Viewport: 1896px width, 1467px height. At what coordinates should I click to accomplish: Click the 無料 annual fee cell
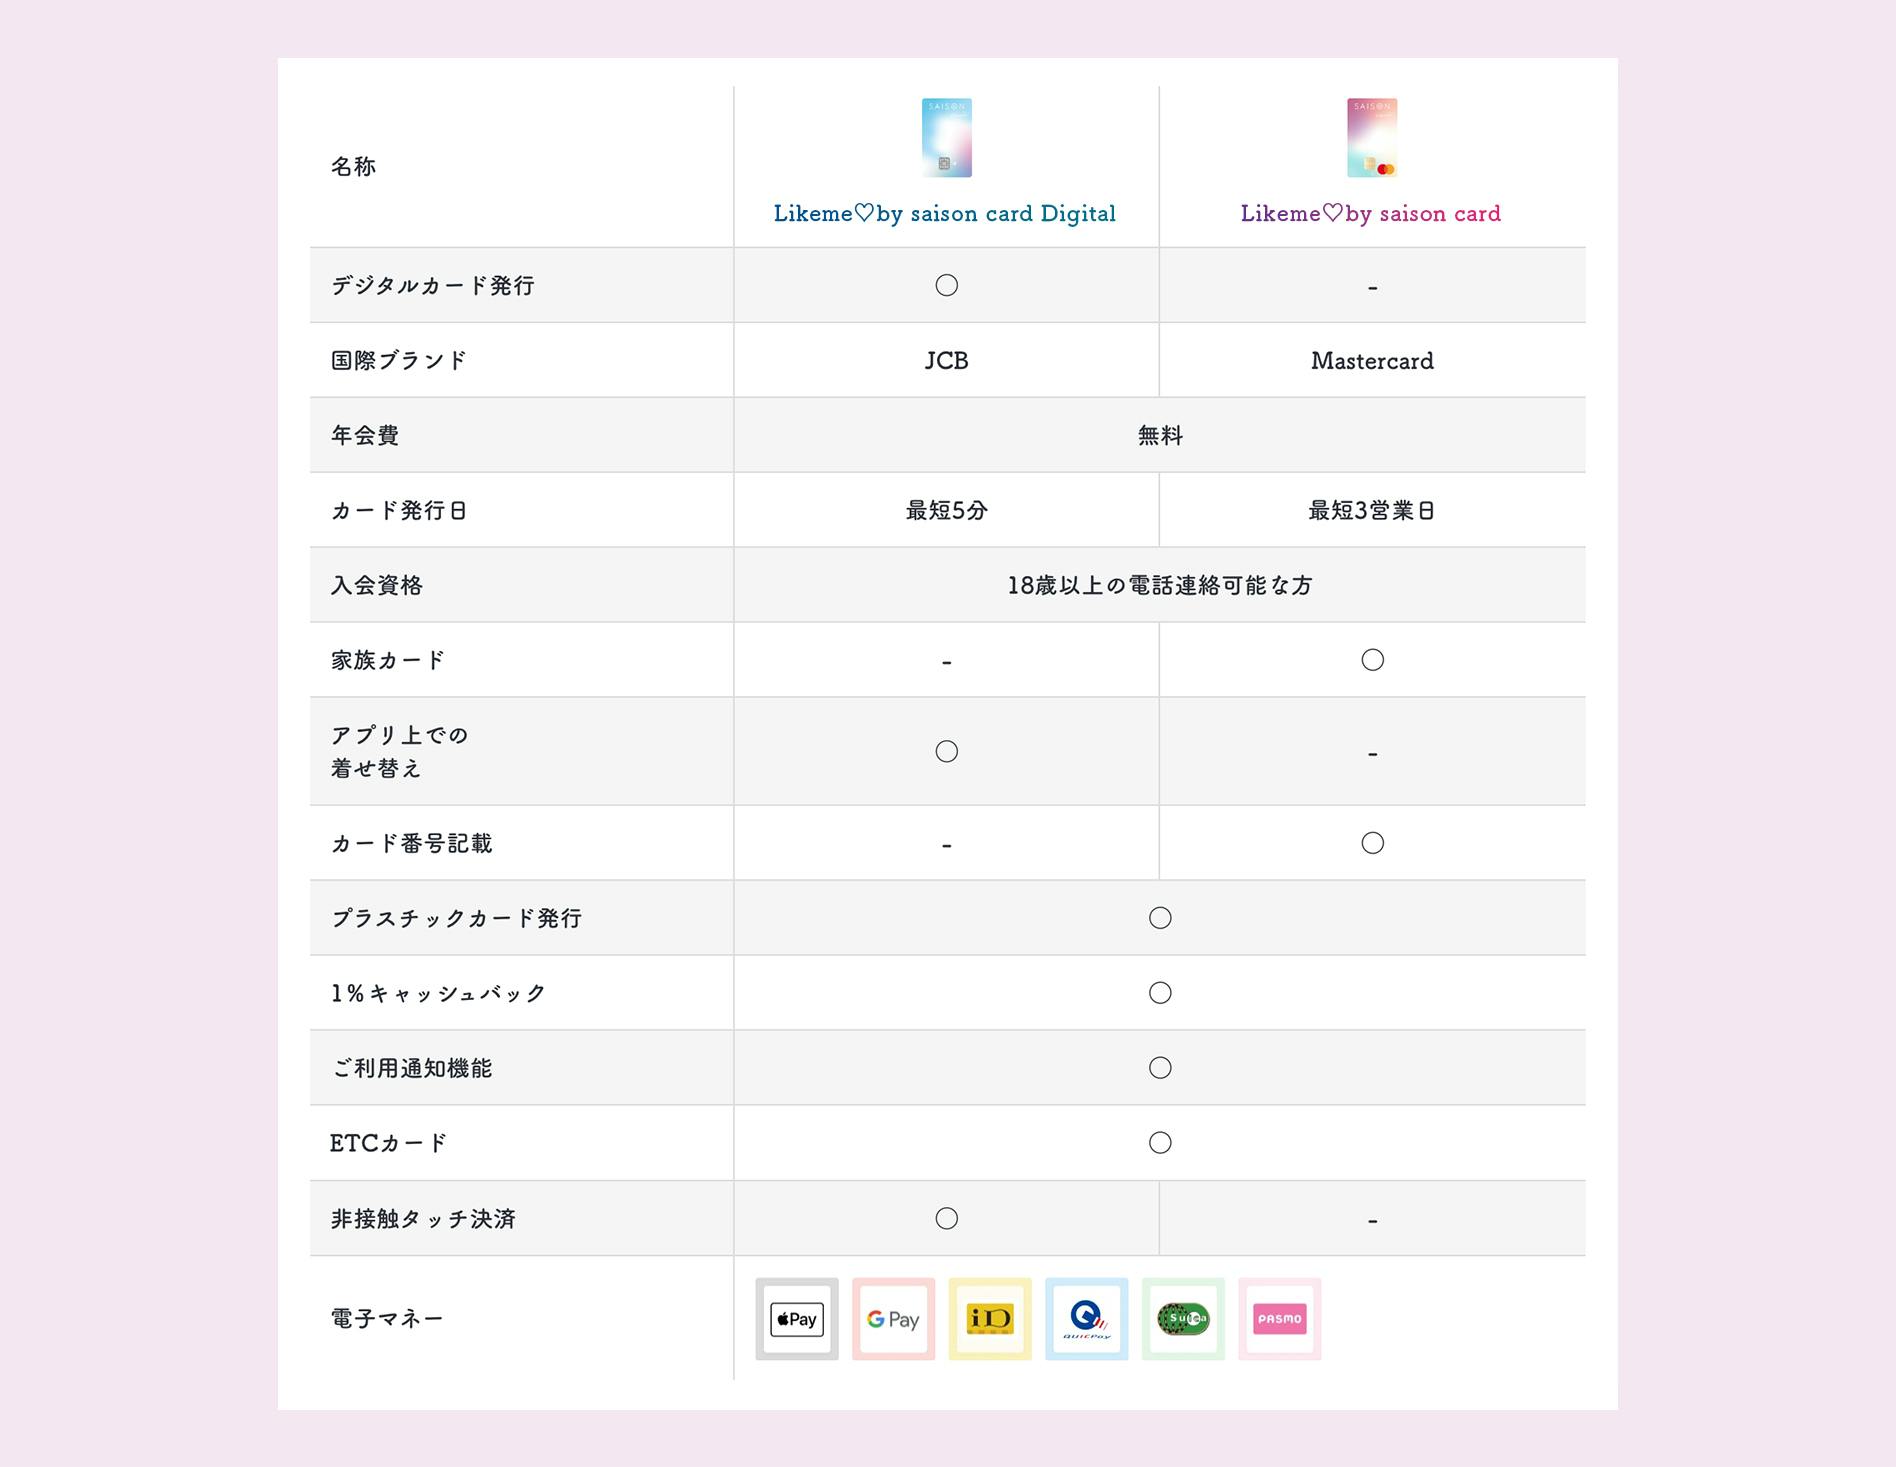[1160, 435]
